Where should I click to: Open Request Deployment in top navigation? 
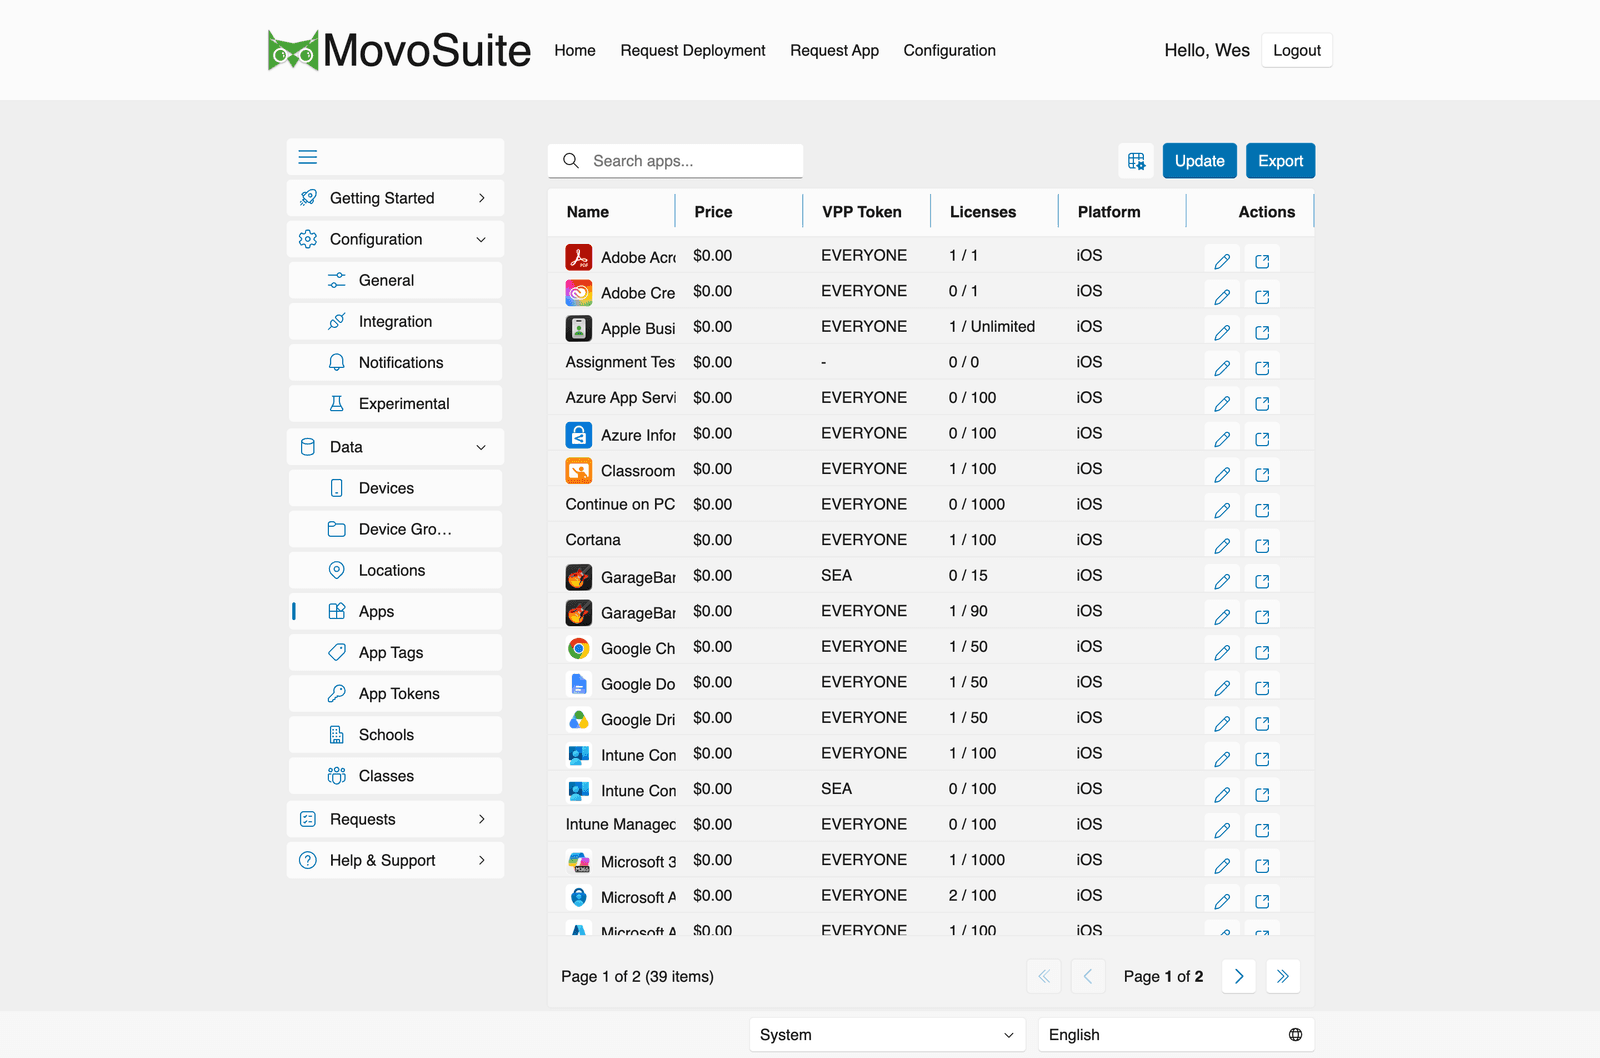pos(693,50)
